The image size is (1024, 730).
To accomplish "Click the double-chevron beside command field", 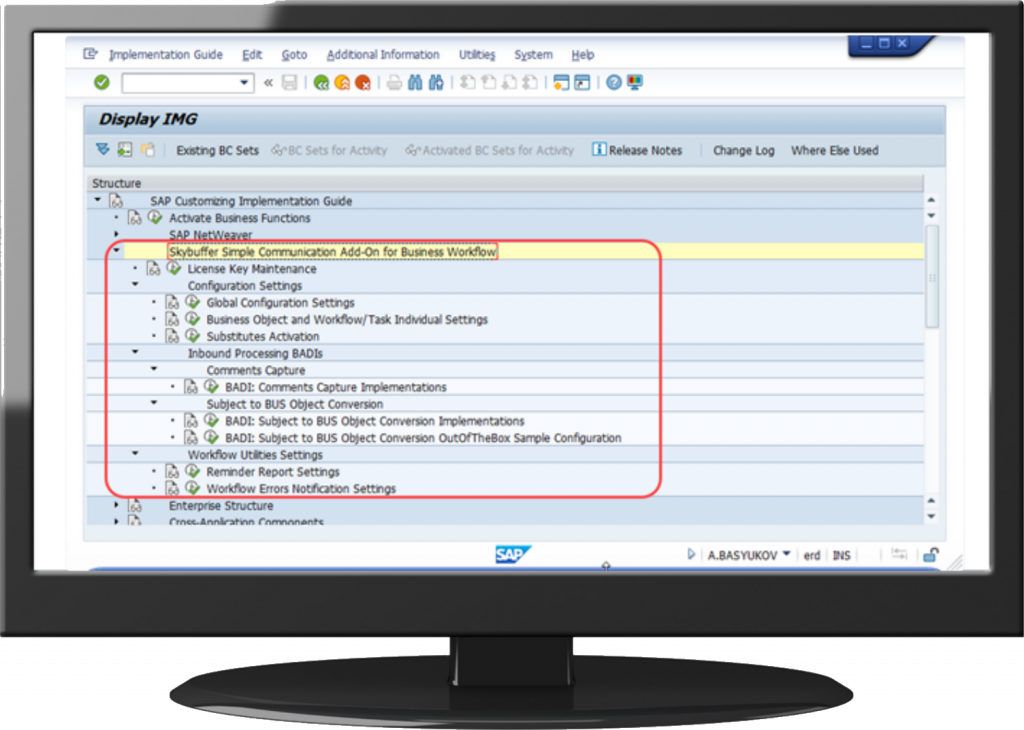I will (268, 83).
